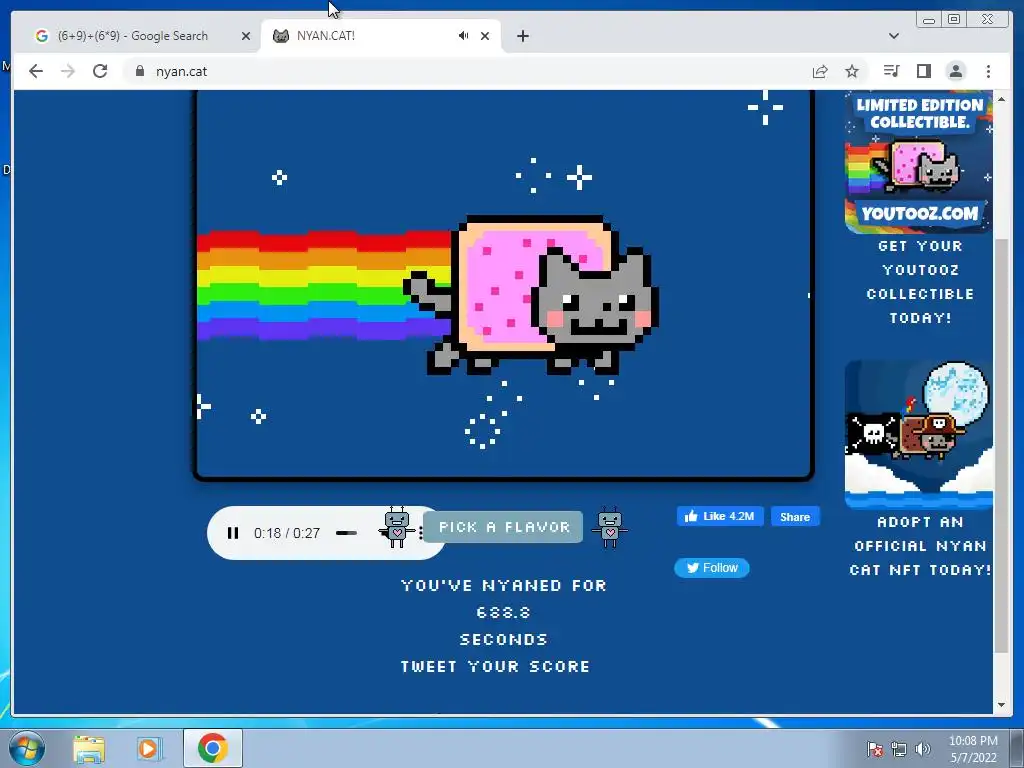Open the Action Center flag icon in tray

(874, 748)
